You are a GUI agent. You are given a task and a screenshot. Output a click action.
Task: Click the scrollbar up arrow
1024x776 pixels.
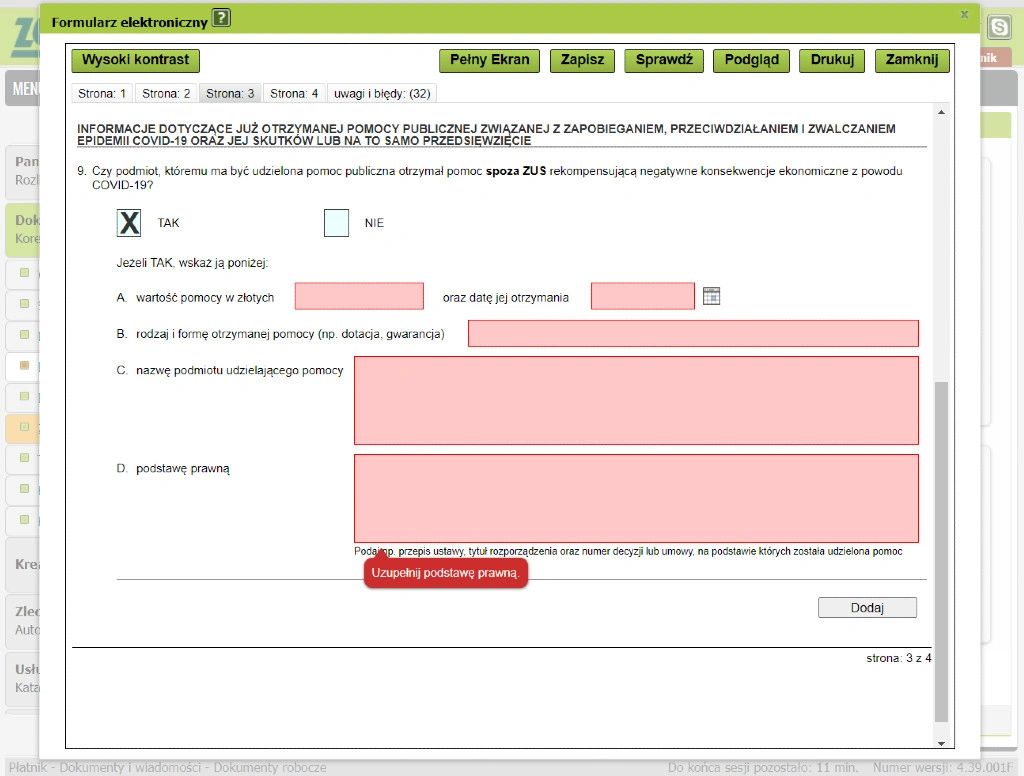click(x=941, y=112)
